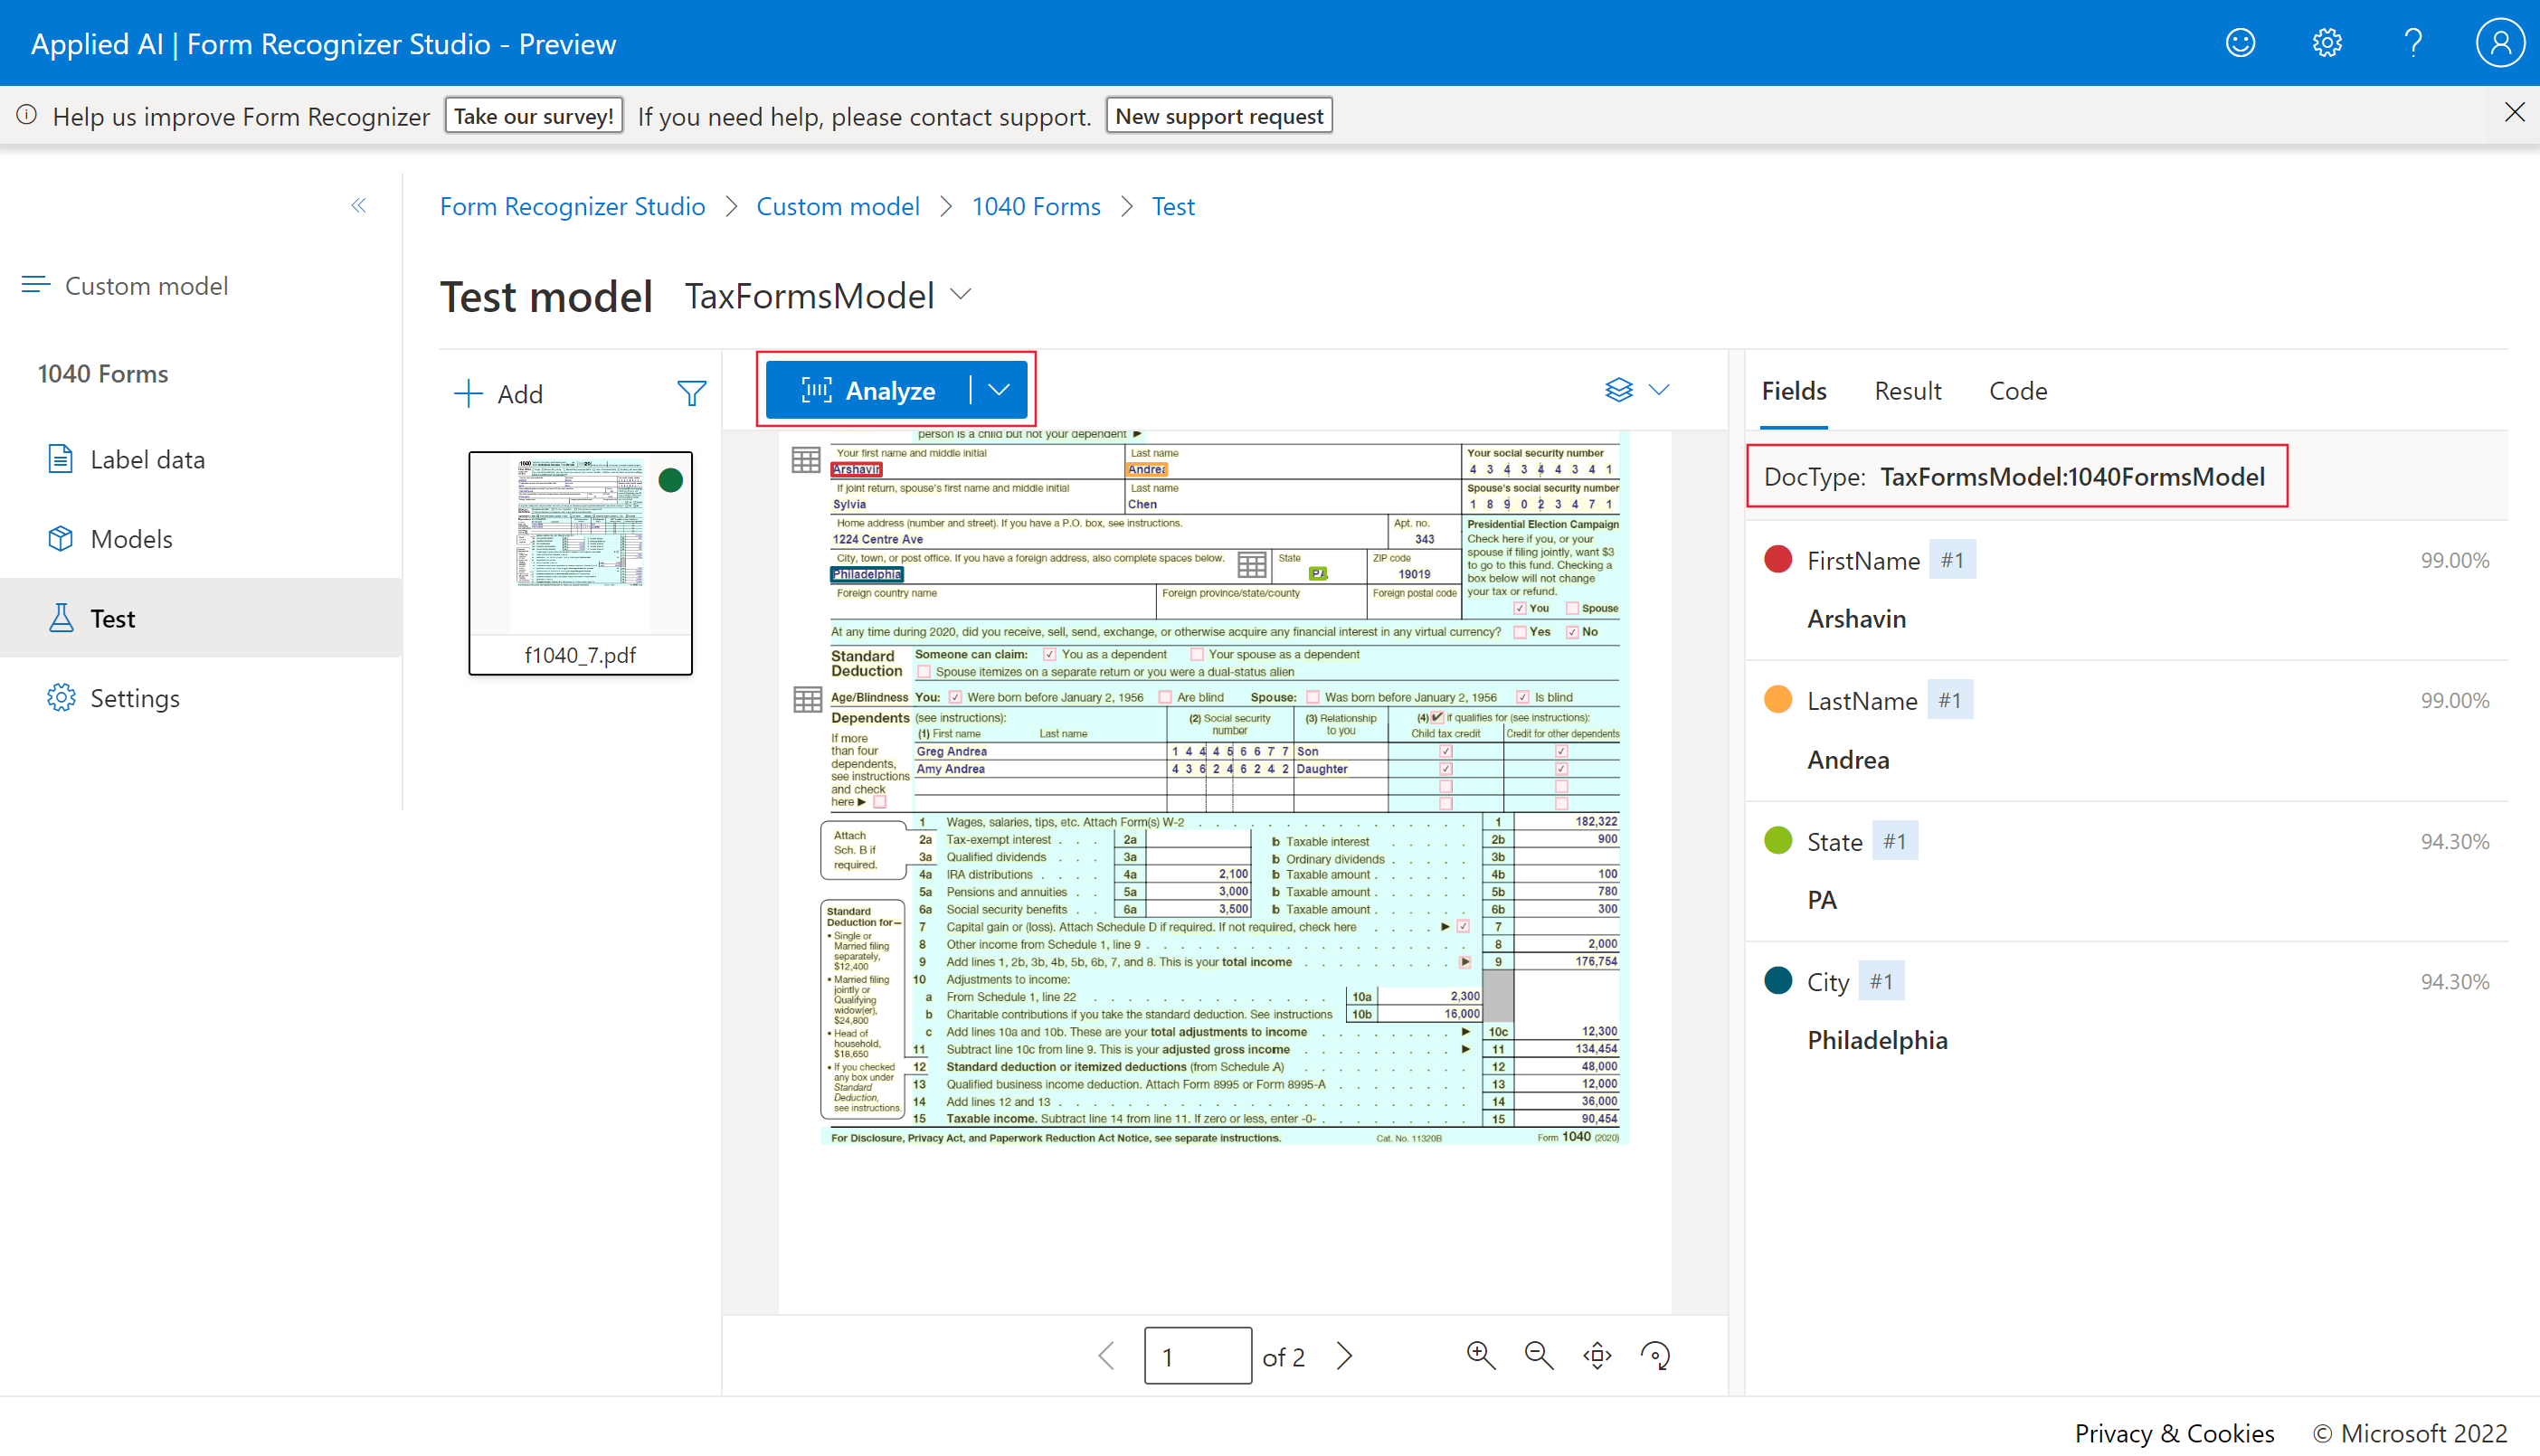This screenshot has width=2540, height=1456.
Task: Dismiss the survey banner
Action: tap(2514, 112)
